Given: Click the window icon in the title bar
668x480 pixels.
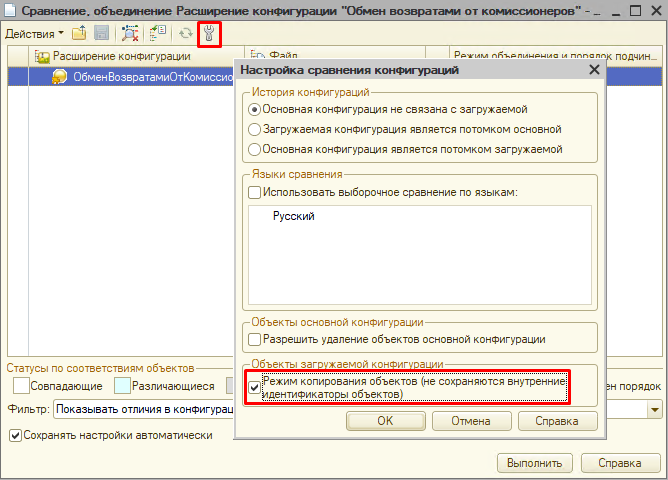Looking at the screenshot, I should coord(9,9).
